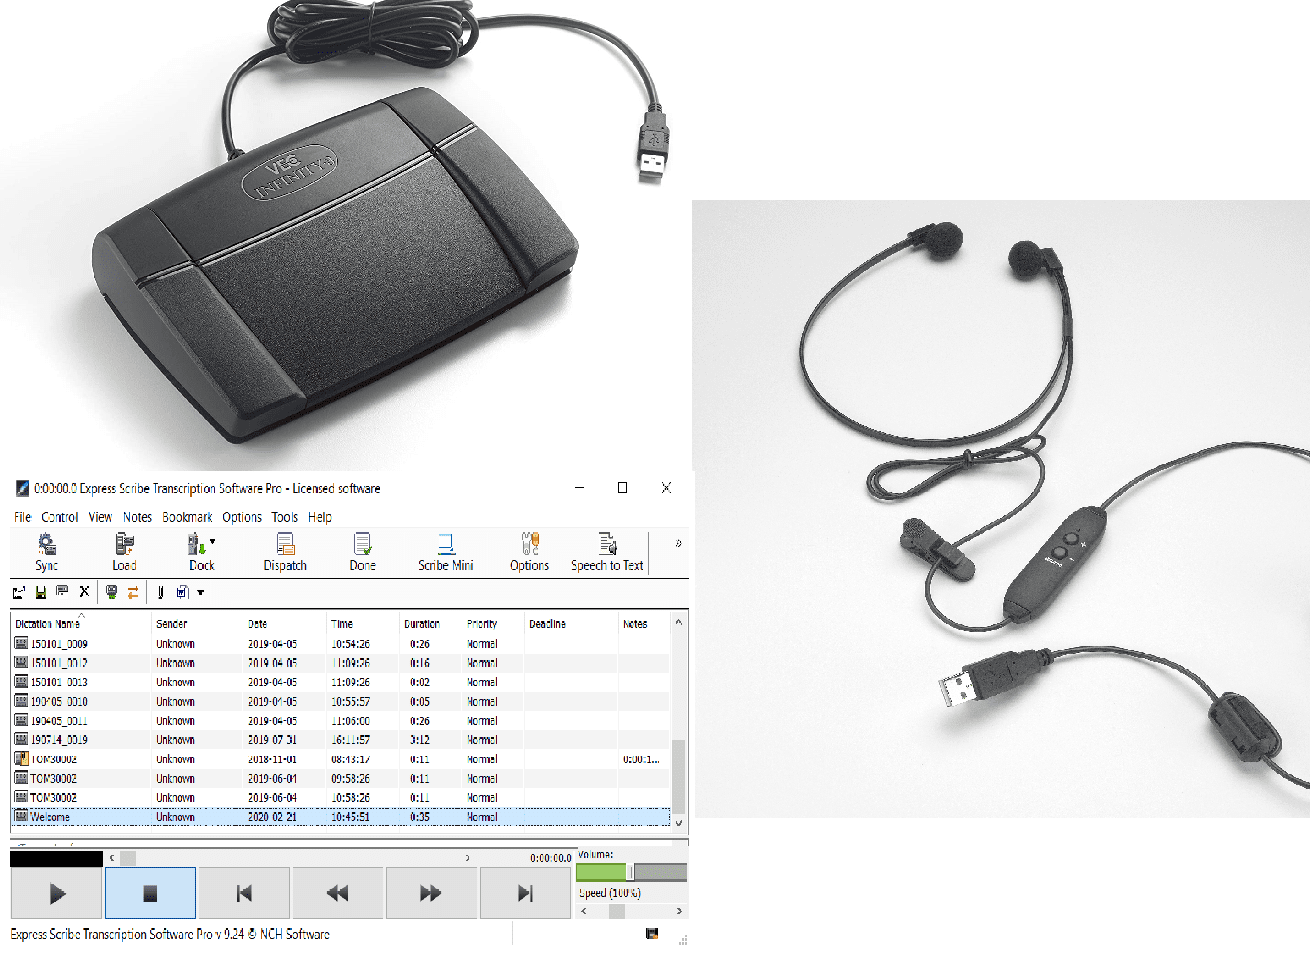1315x967 pixels.
Task: Open the Control menu
Action: [60, 517]
